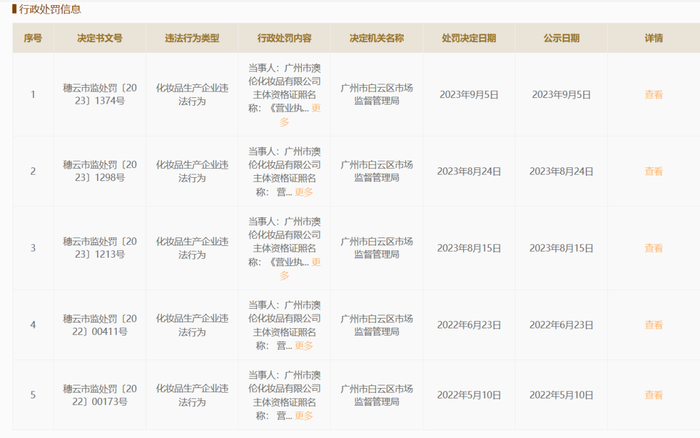Screen dimensions: 700x438
Task: Select row number 5 cell
Action: [33, 395]
